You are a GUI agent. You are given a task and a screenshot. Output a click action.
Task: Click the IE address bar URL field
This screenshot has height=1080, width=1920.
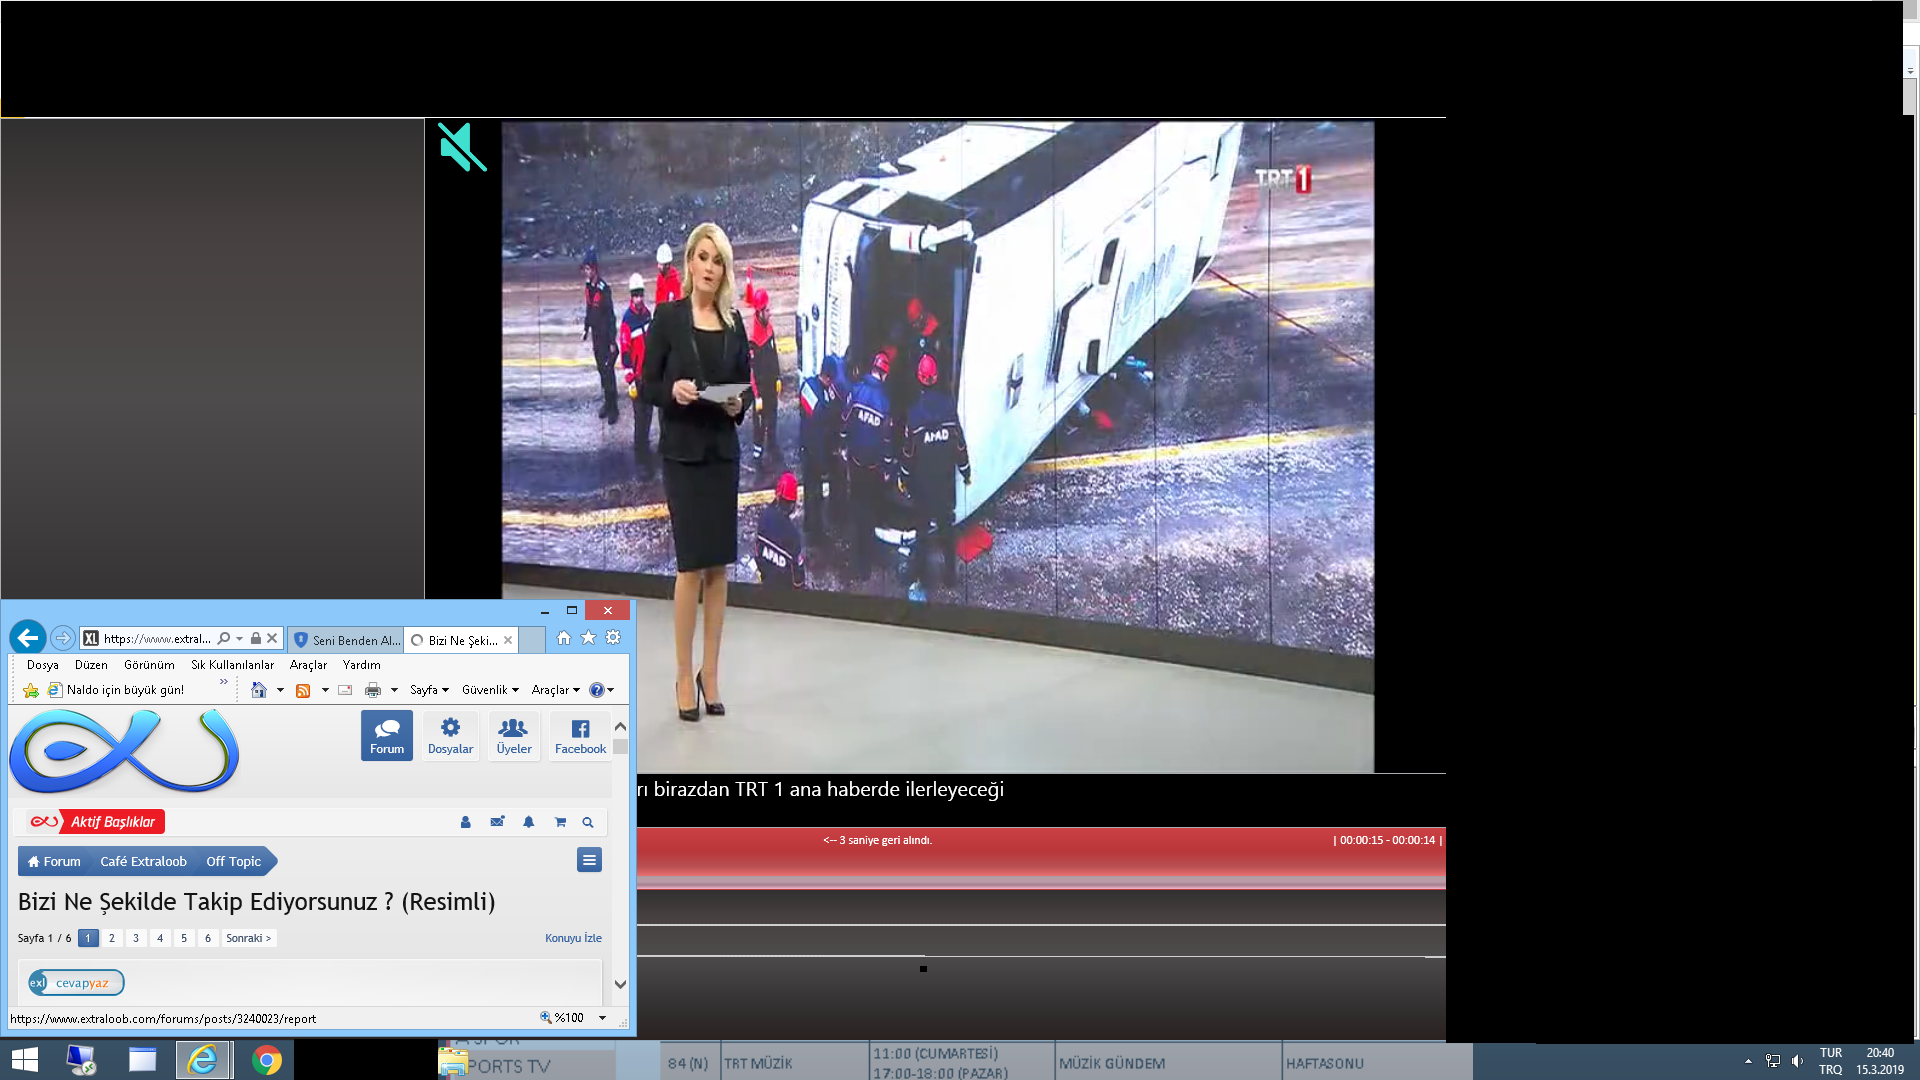pos(157,639)
